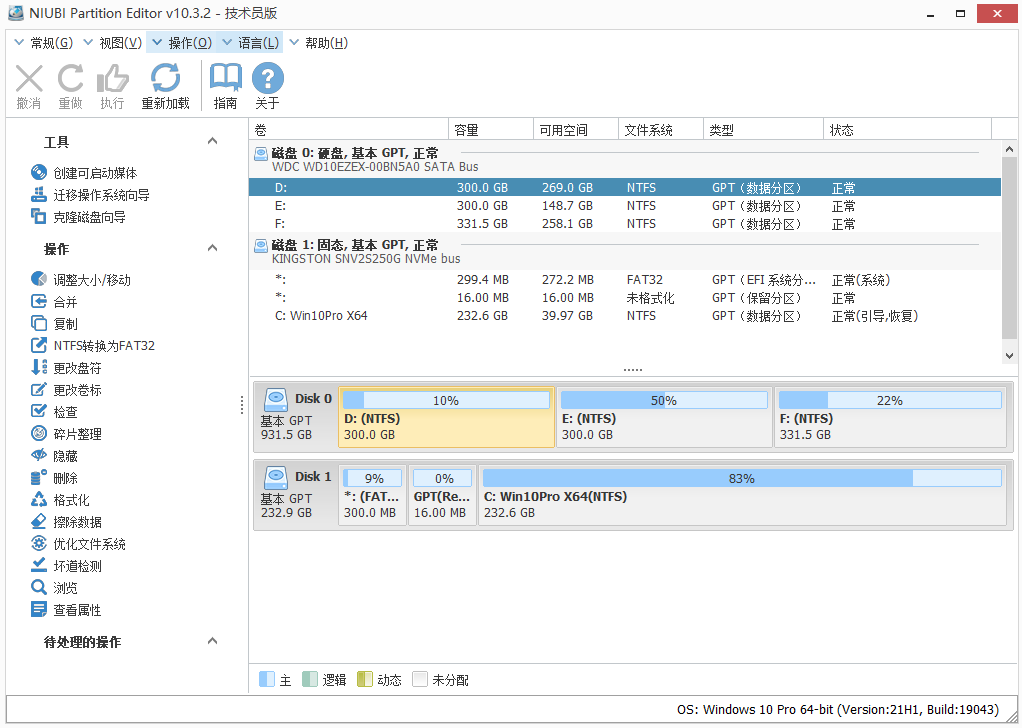The height and width of the screenshot is (728, 1022).
Task: Select E: (NTFS) block in disk map
Action: click(664, 417)
